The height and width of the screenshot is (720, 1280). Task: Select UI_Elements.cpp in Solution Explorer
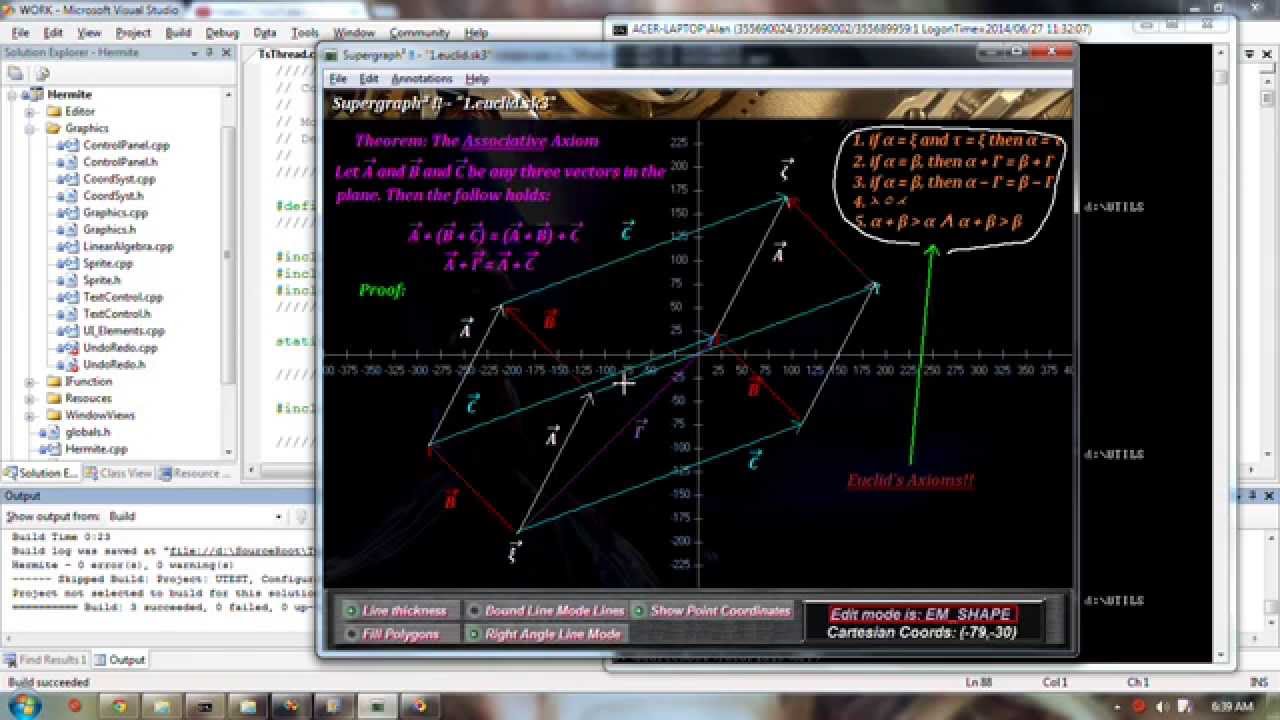pos(124,331)
